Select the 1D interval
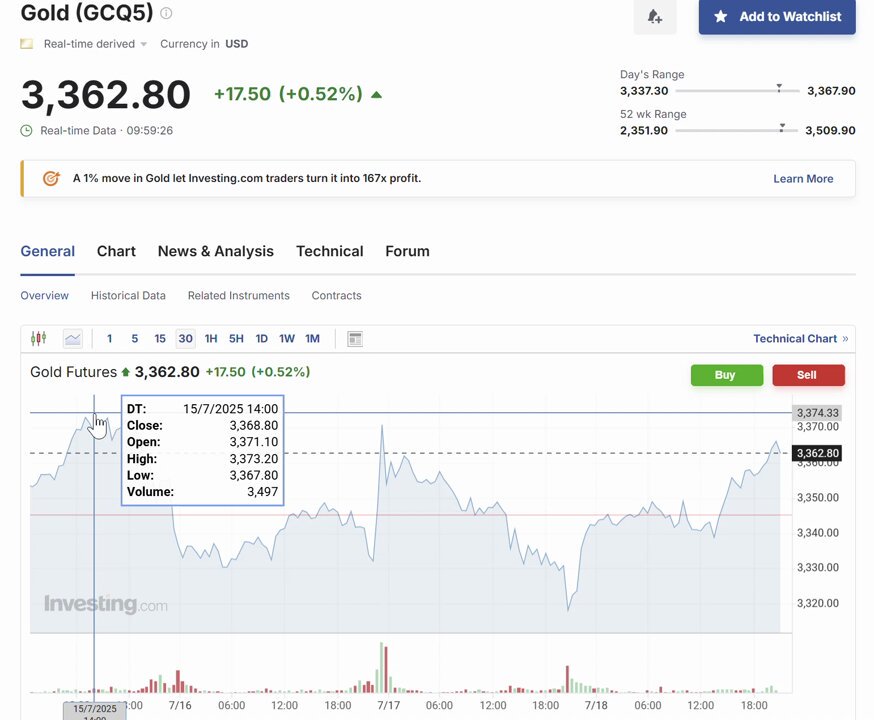 click(261, 339)
